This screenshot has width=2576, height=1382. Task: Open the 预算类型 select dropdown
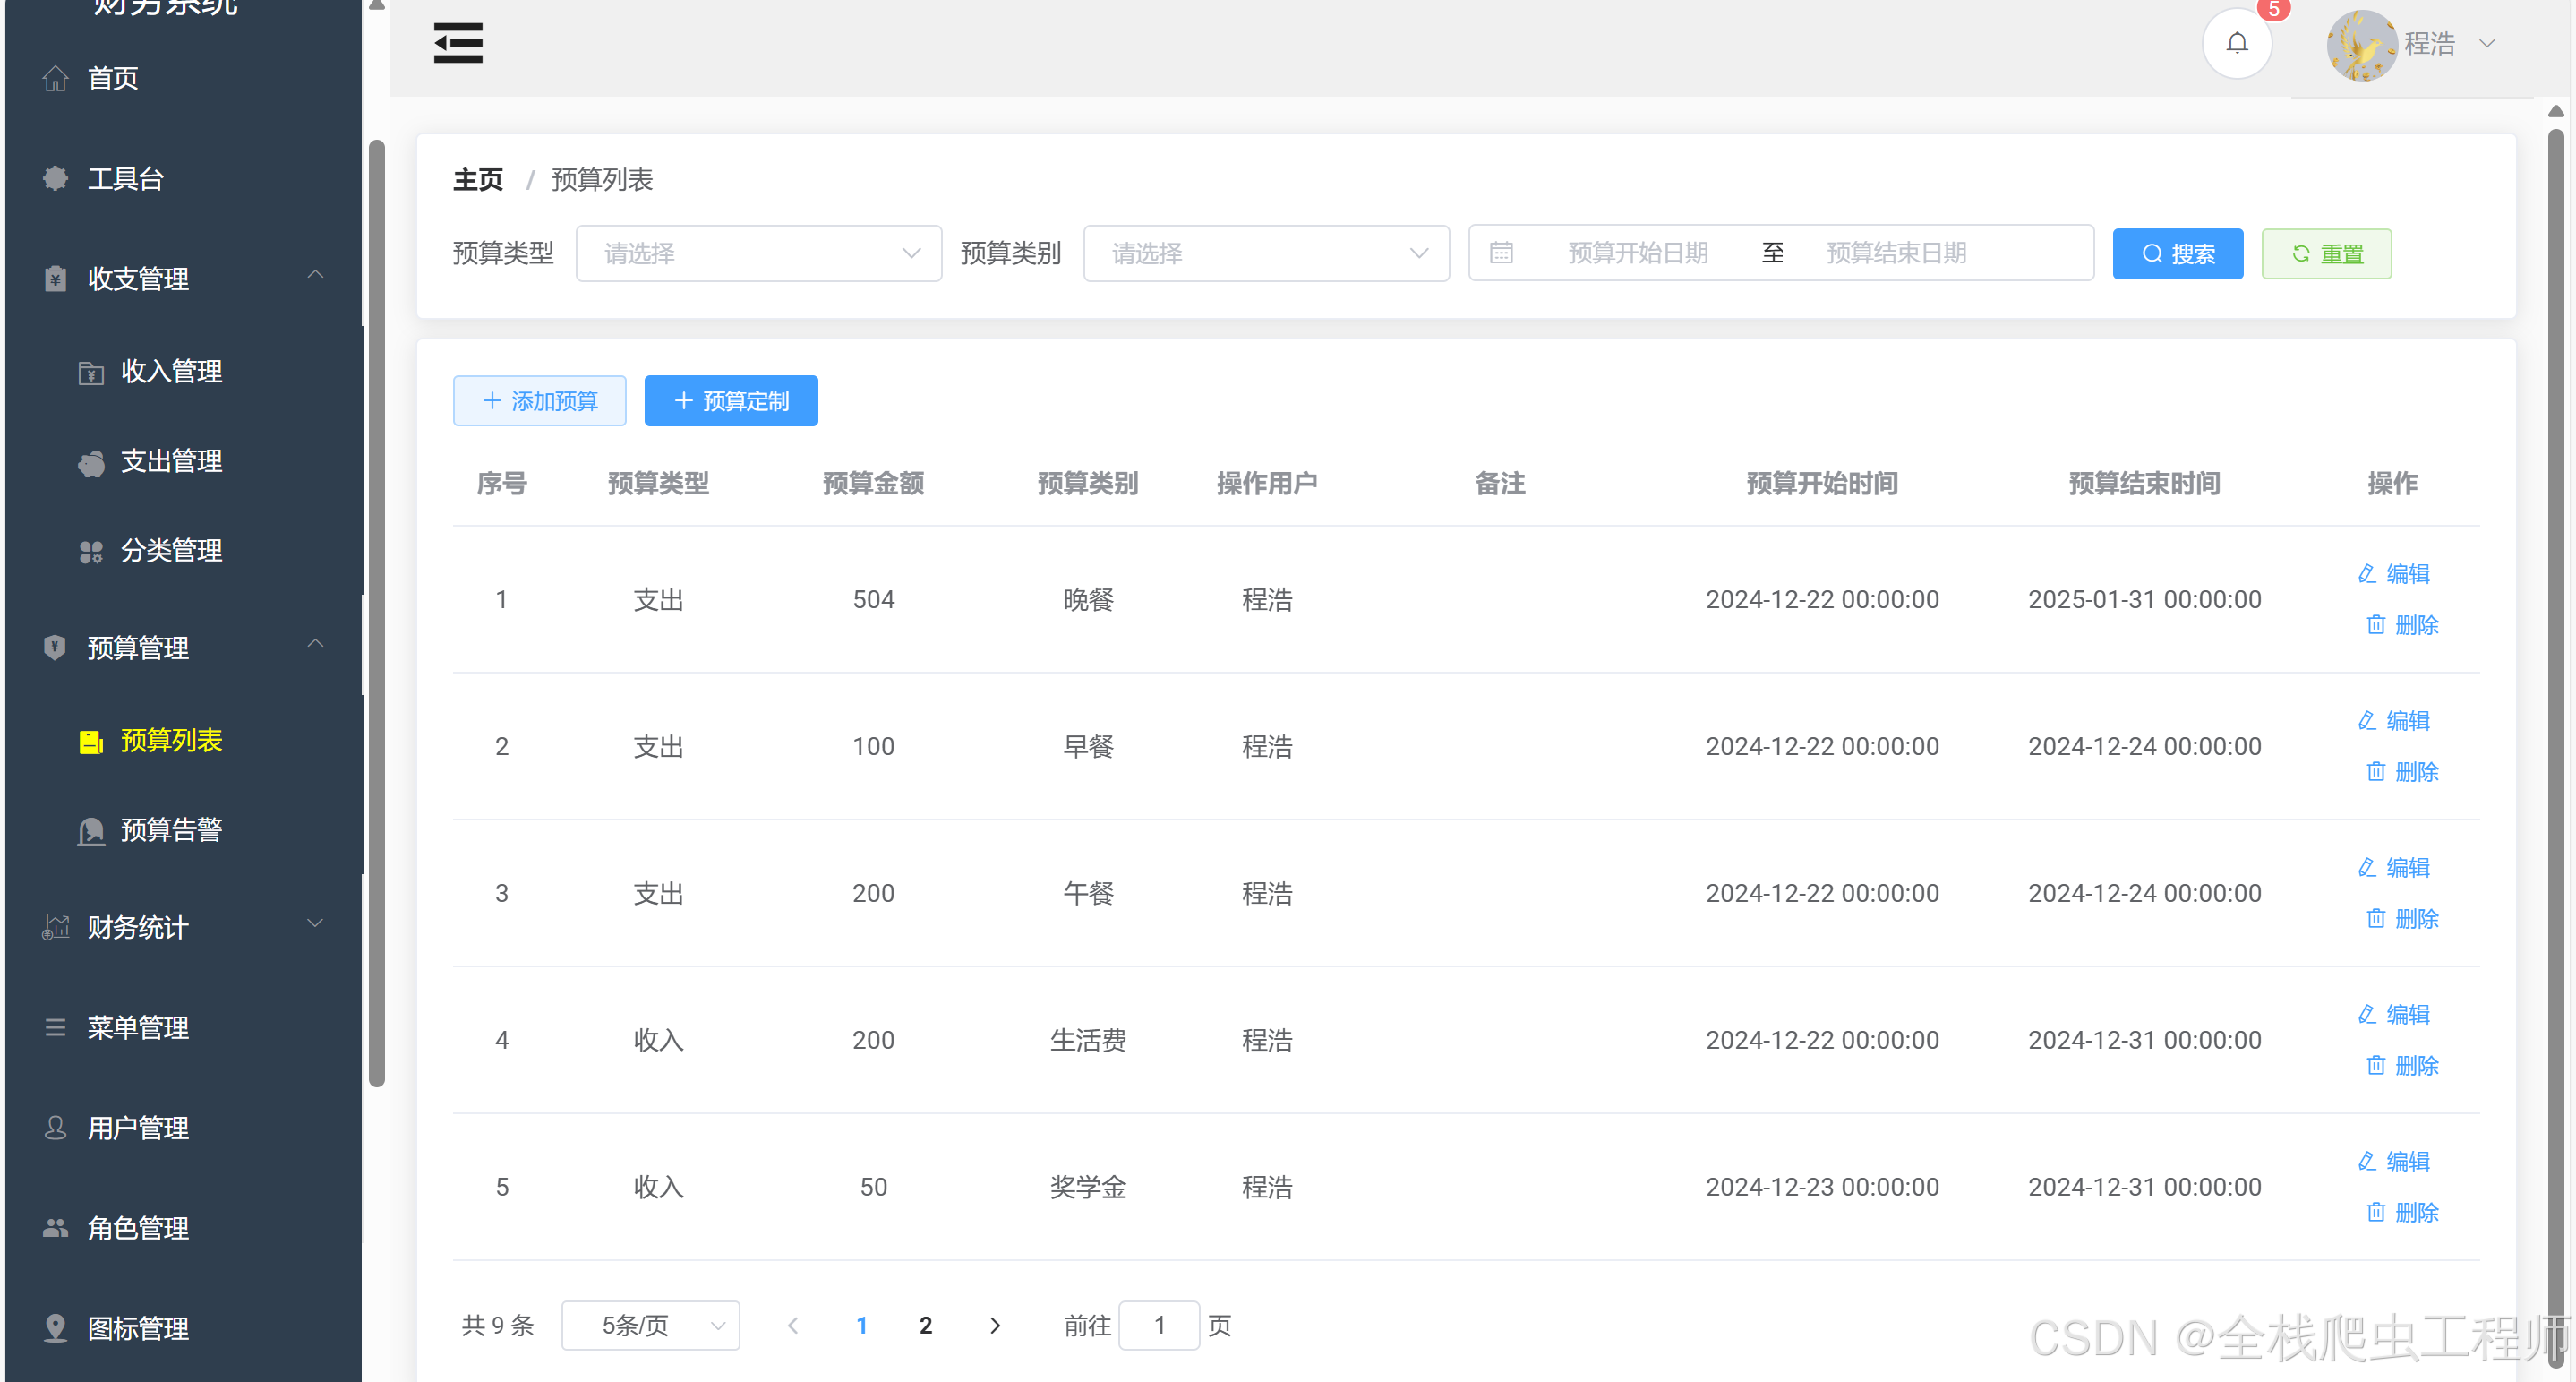pos(758,253)
